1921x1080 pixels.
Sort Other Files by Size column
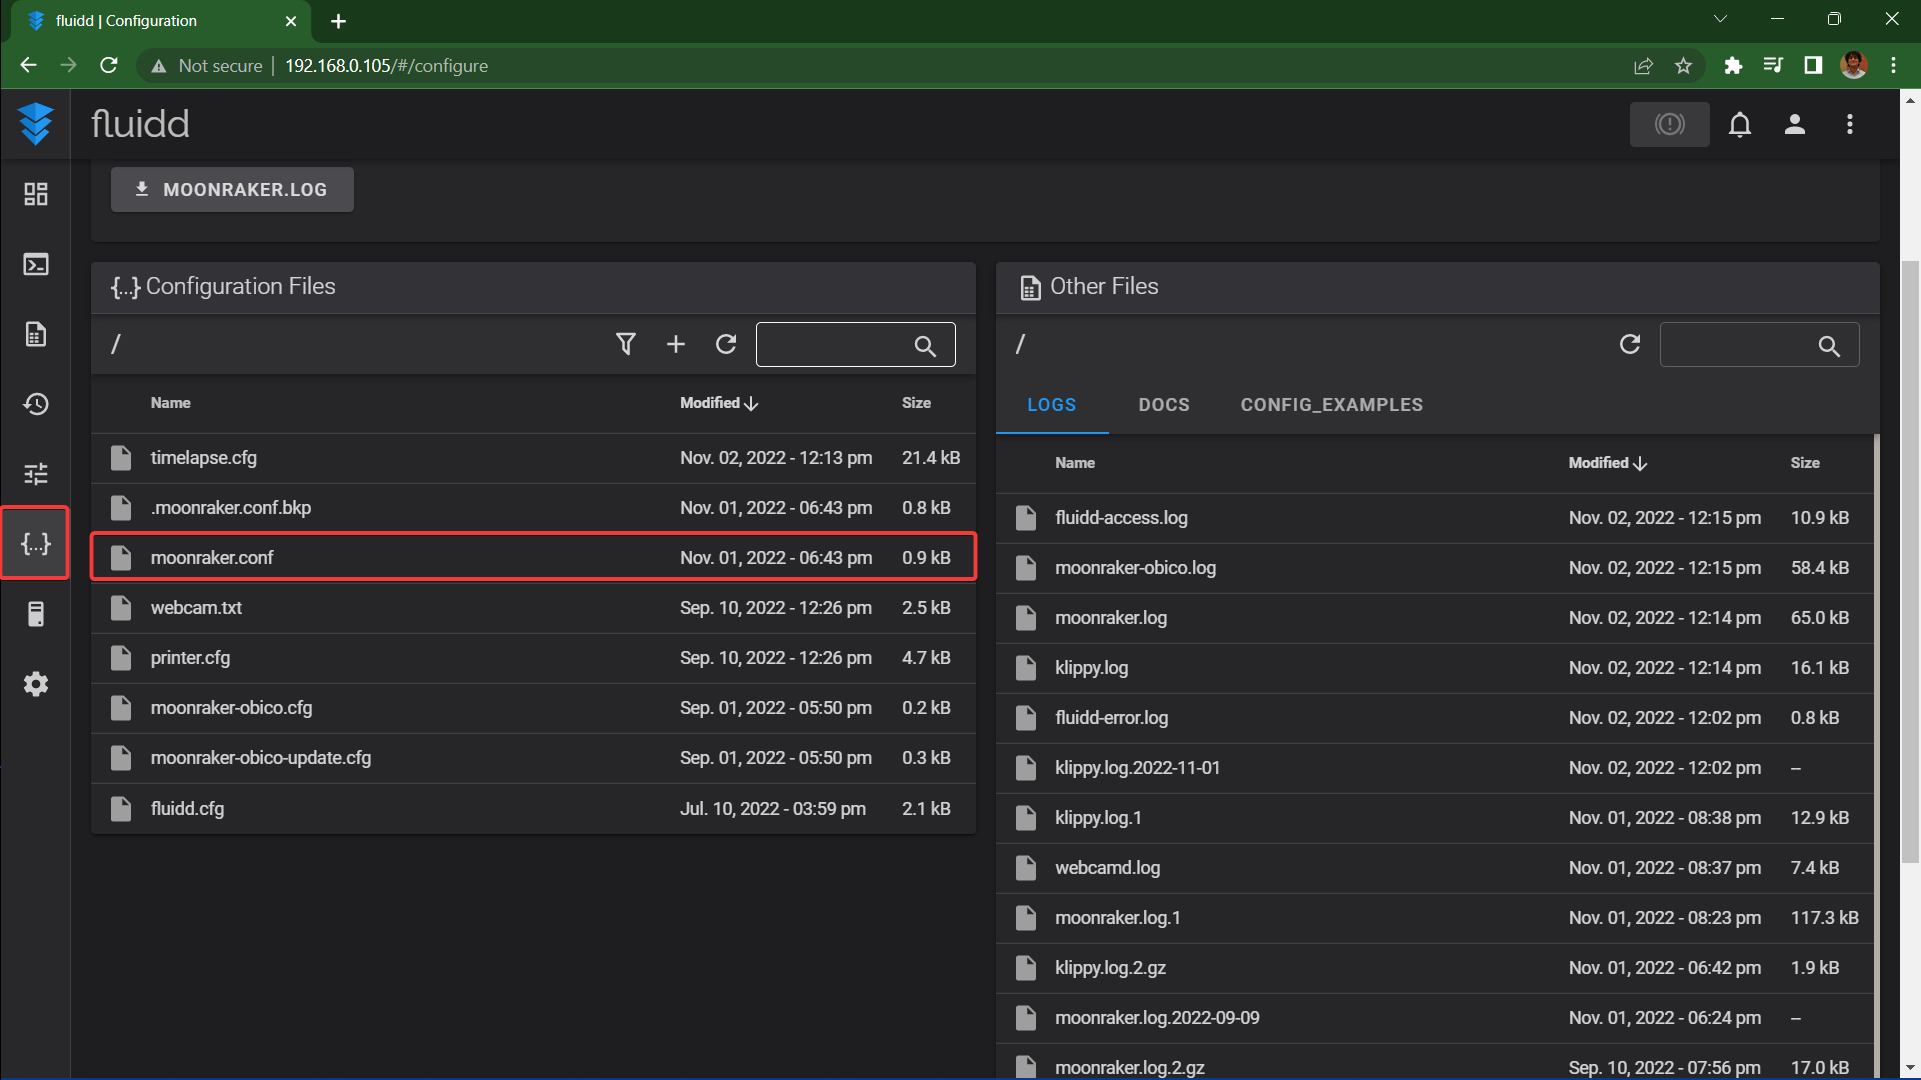[x=1805, y=463]
